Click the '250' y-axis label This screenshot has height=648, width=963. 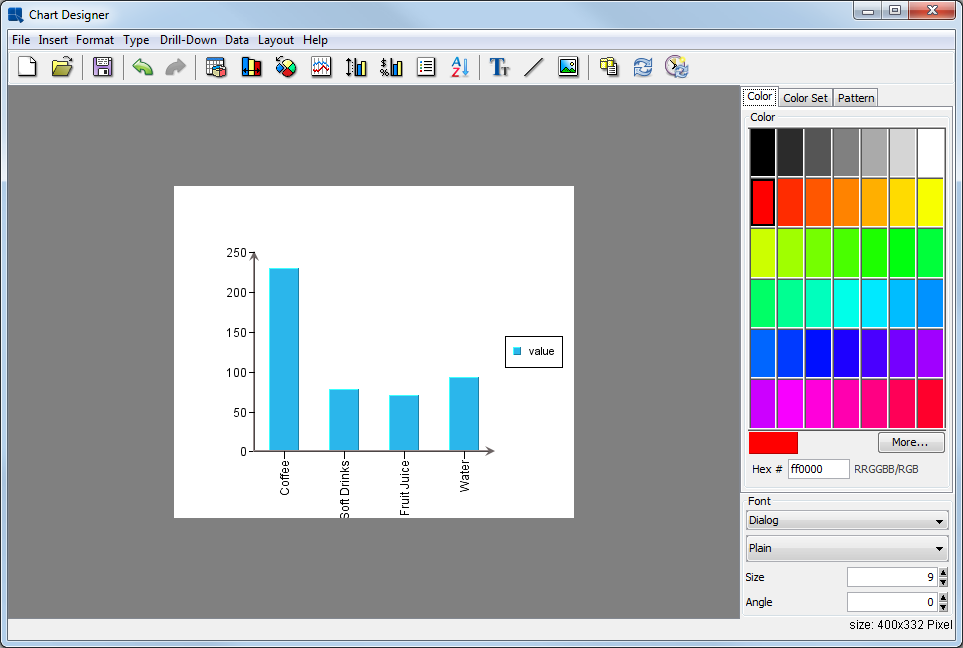[236, 252]
